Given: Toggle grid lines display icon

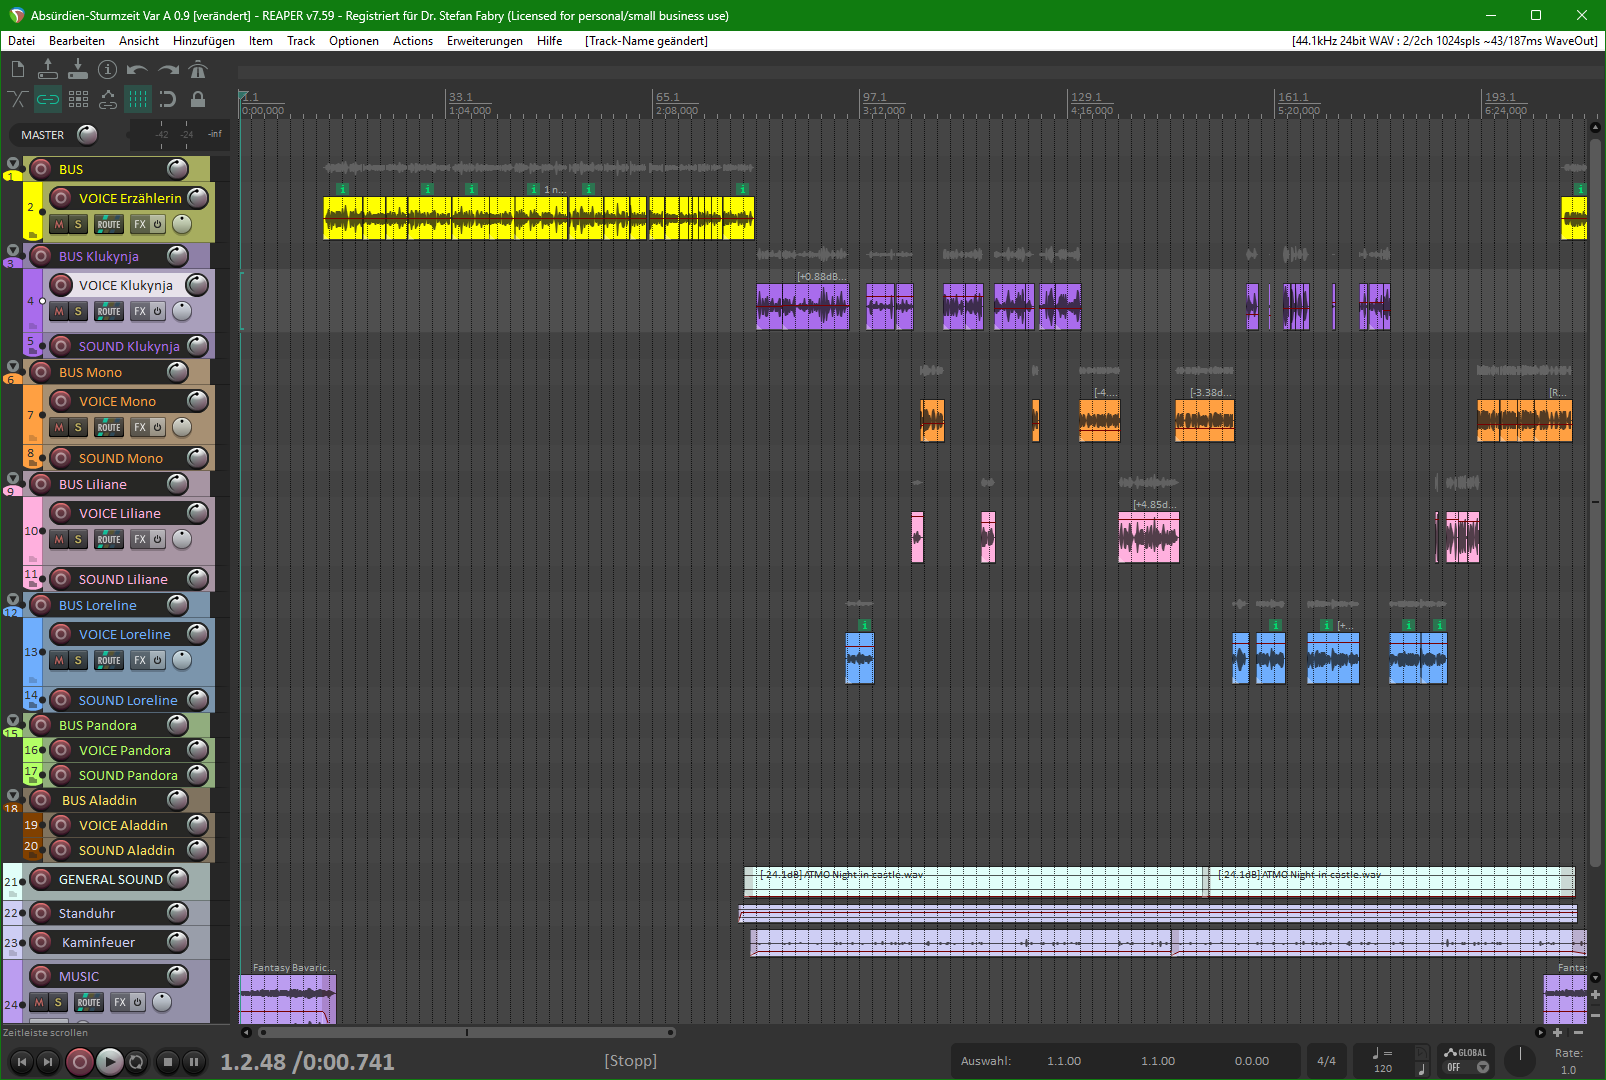Looking at the screenshot, I should 137,99.
